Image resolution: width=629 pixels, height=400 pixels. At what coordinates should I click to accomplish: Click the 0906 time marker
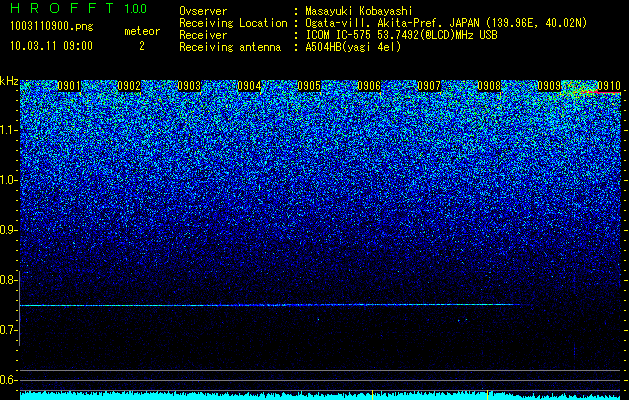point(369,86)
